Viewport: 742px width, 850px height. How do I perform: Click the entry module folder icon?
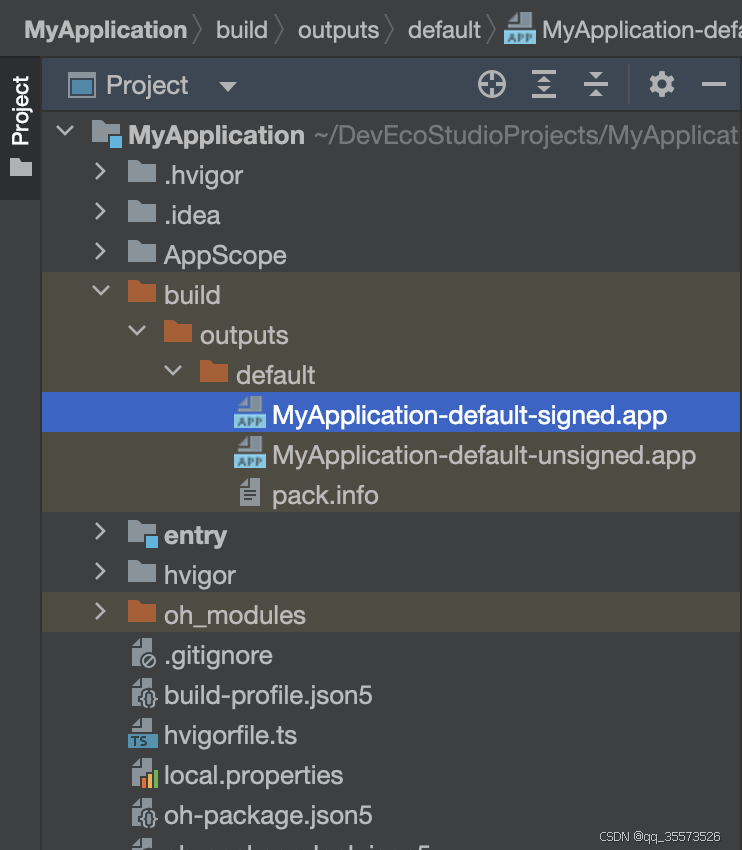pos(143,533)
